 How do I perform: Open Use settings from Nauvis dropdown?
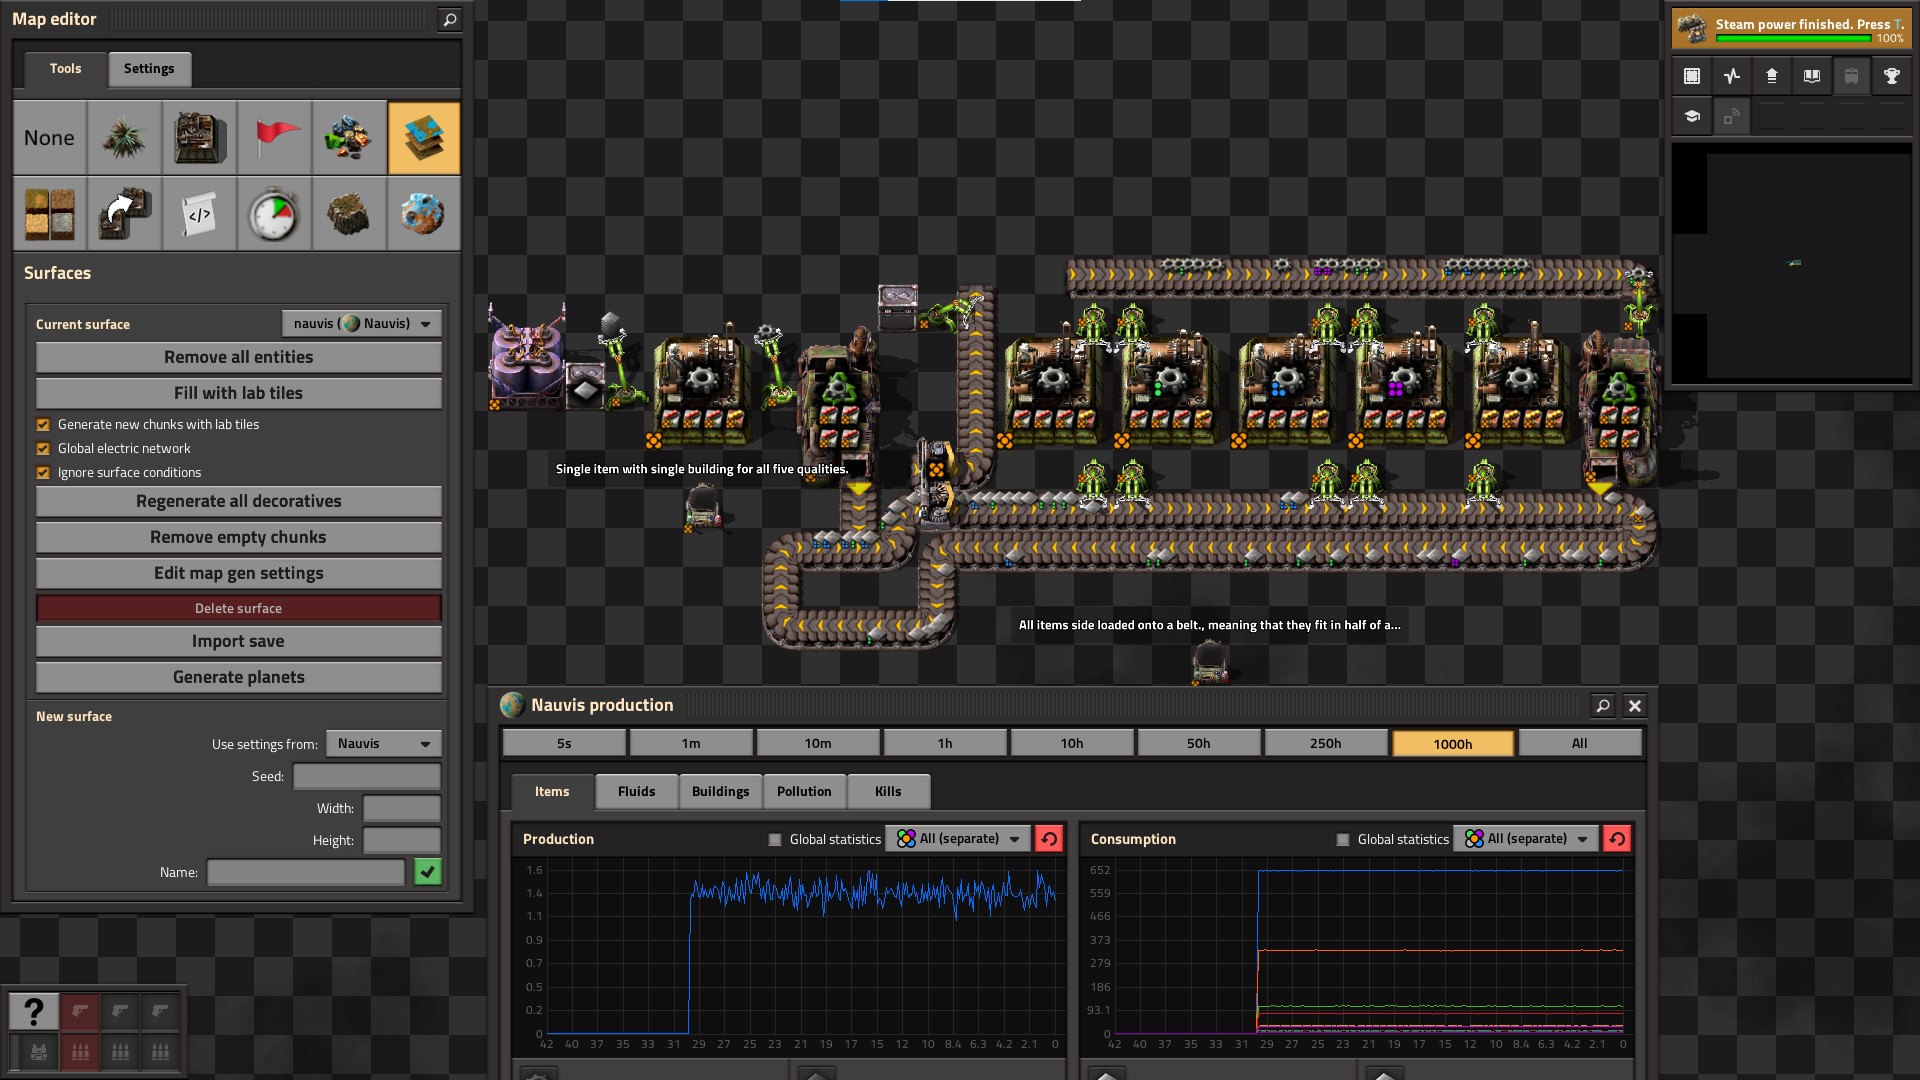click(384, 744)
